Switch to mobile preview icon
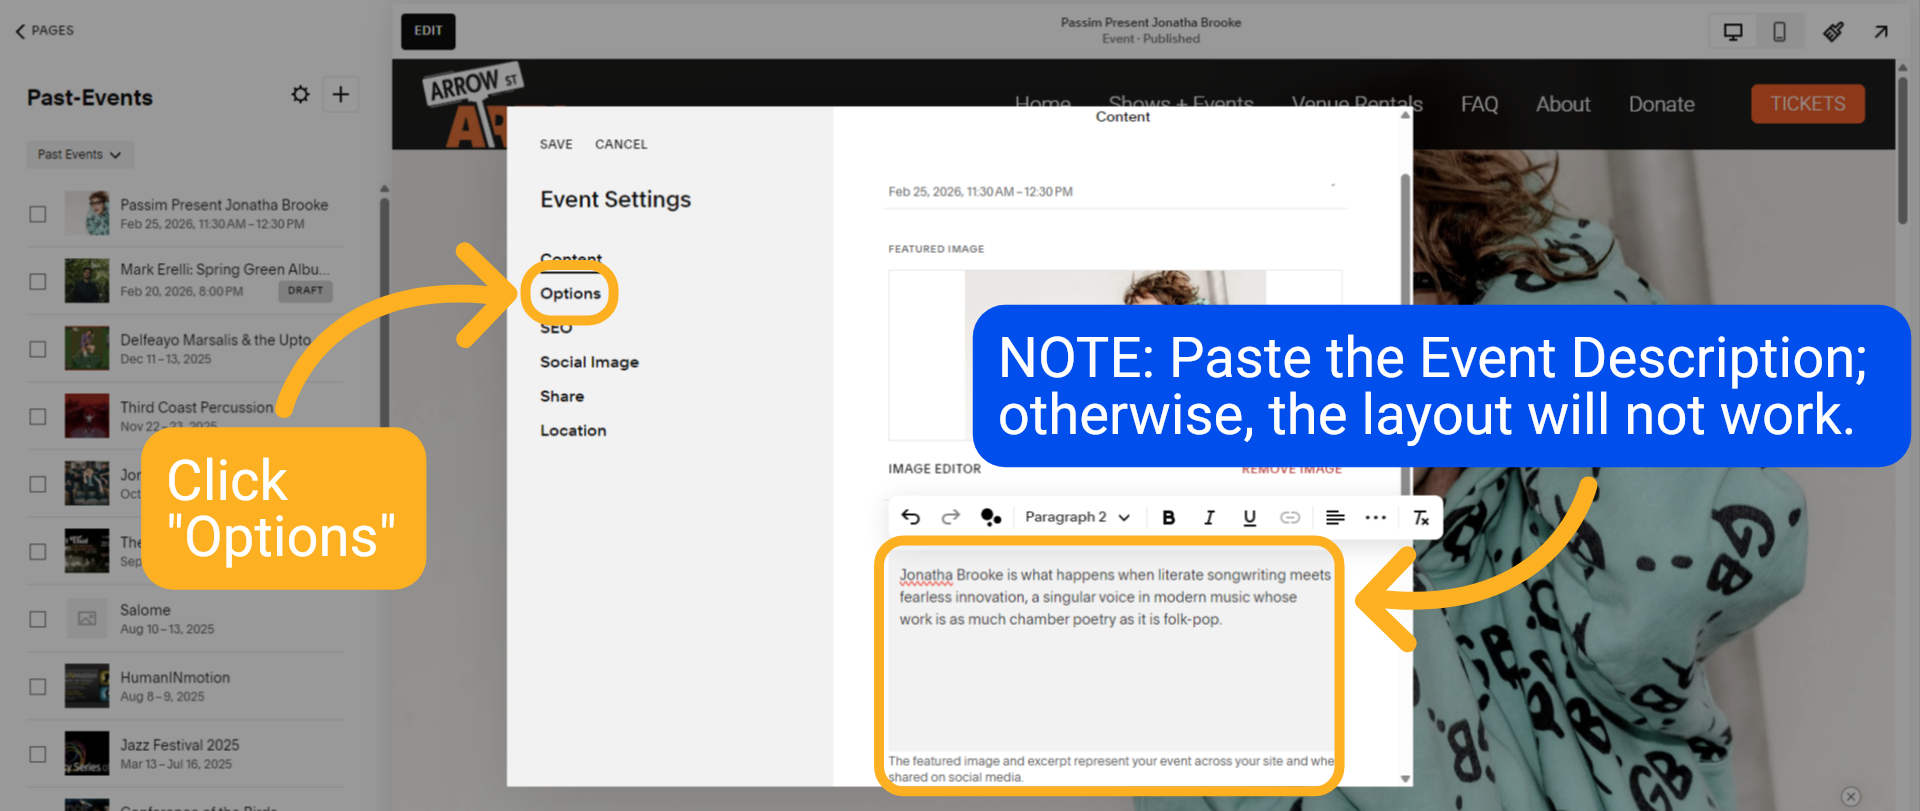The width and height of the screenshot is (1920, 811). [1779, 32]
